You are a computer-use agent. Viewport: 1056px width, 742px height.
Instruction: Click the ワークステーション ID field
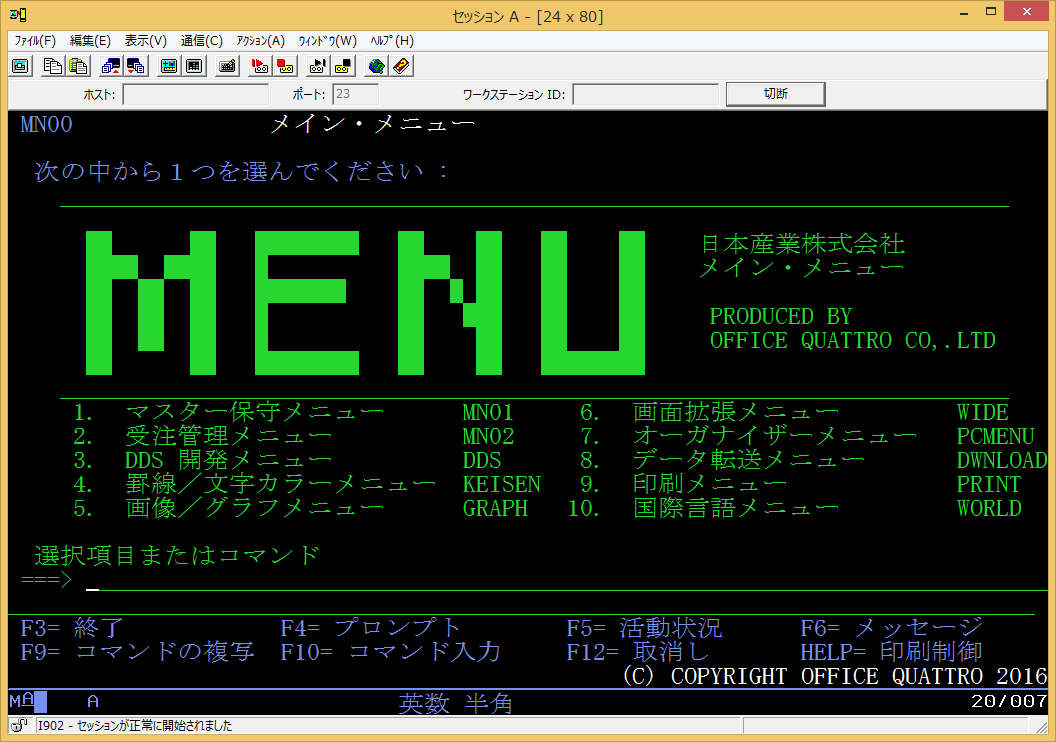pyautogui.click(x=645, y=94)
